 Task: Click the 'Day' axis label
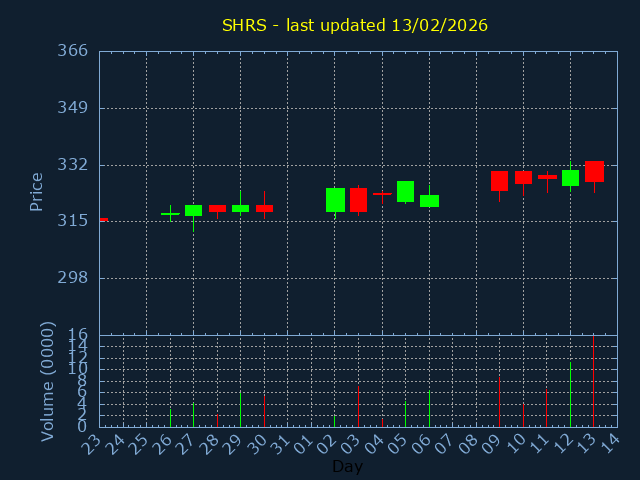(347, 466)
